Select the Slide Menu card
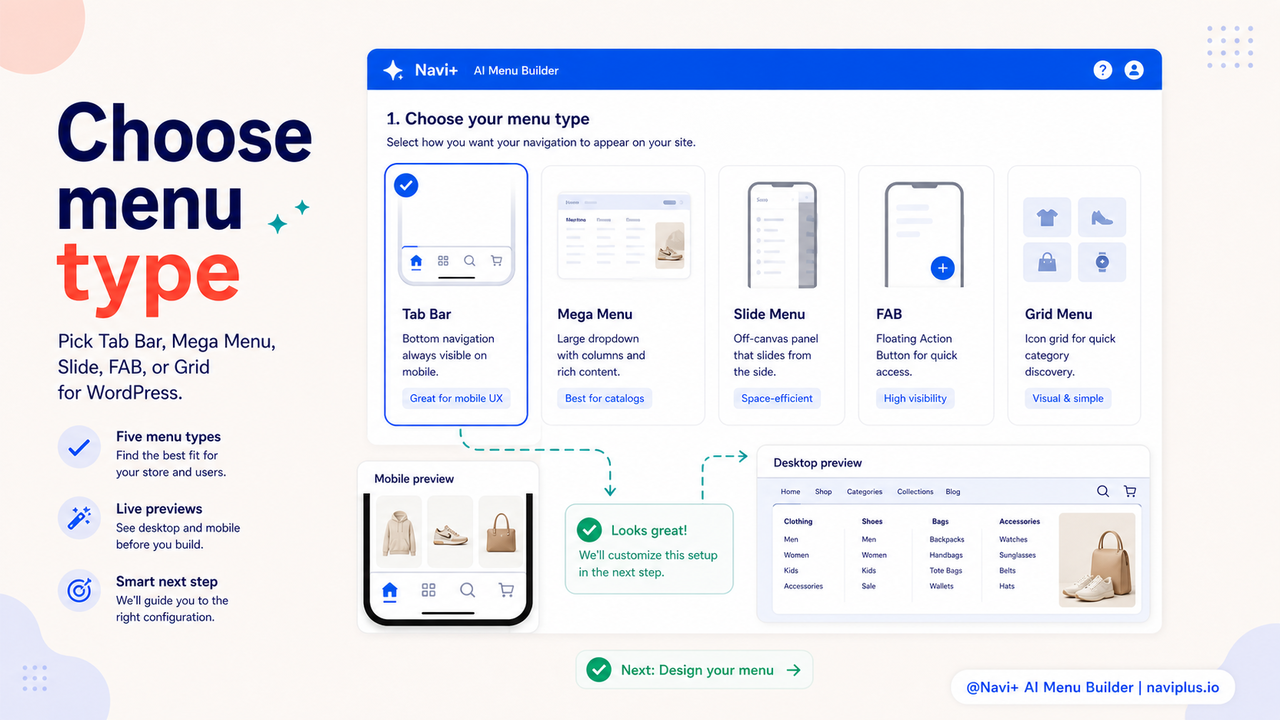 pyautogui.click(x=782, y=295)
